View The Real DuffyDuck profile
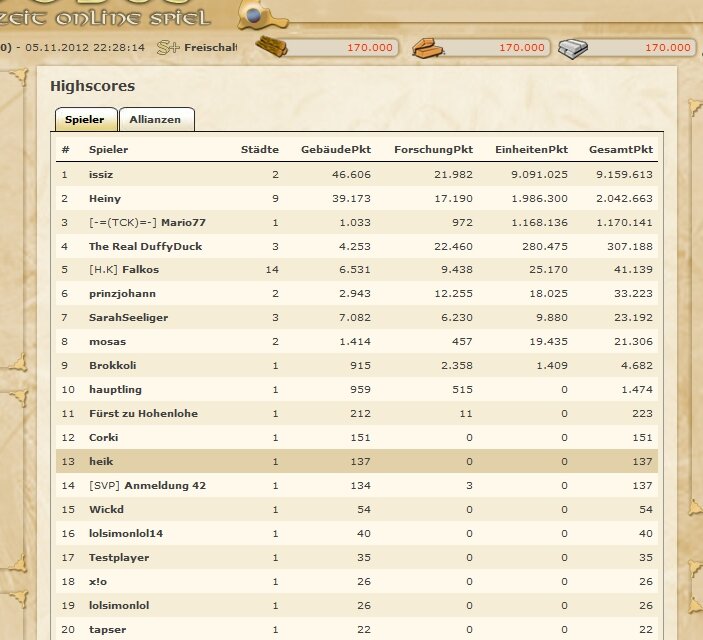 145,246
